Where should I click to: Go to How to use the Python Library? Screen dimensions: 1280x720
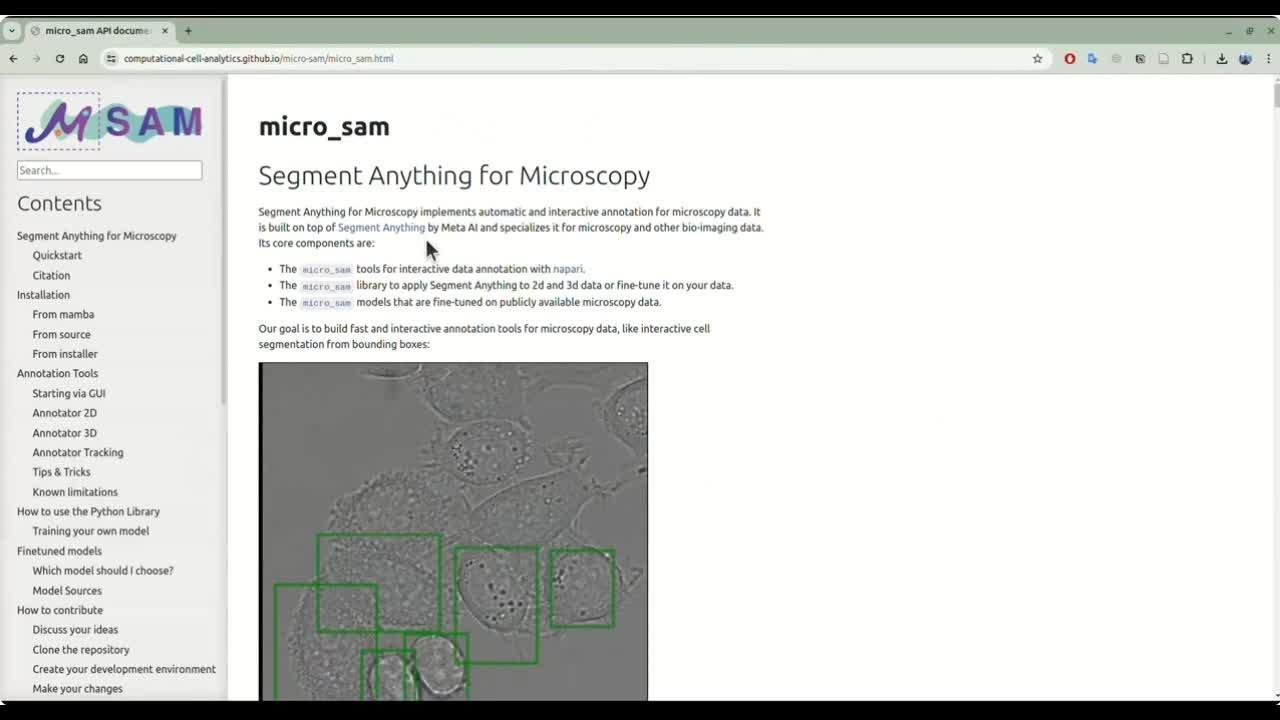point(88,511)
